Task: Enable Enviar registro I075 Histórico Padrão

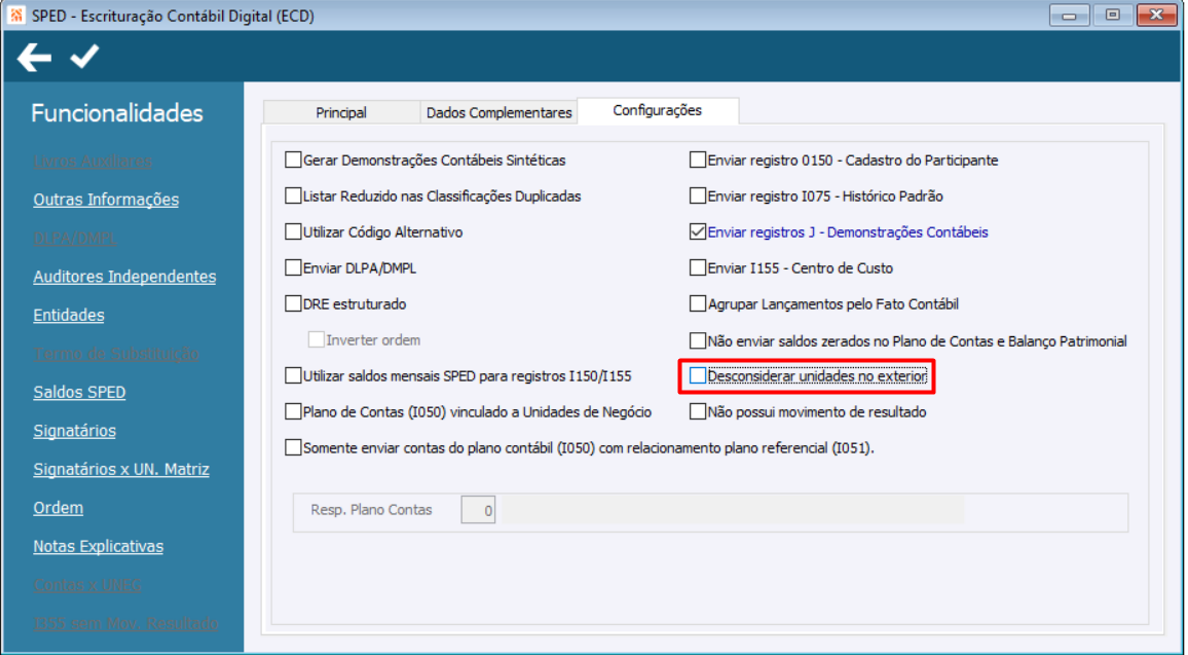Action: tap(698, 196)
